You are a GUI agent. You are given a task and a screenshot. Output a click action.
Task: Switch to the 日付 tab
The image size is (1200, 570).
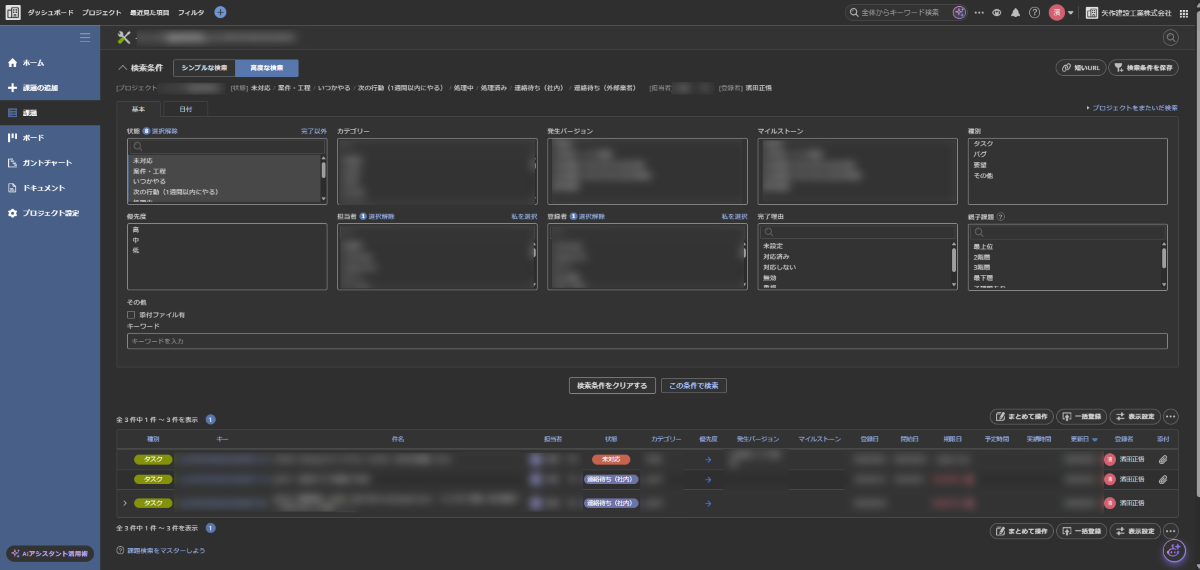pos(186,108)
